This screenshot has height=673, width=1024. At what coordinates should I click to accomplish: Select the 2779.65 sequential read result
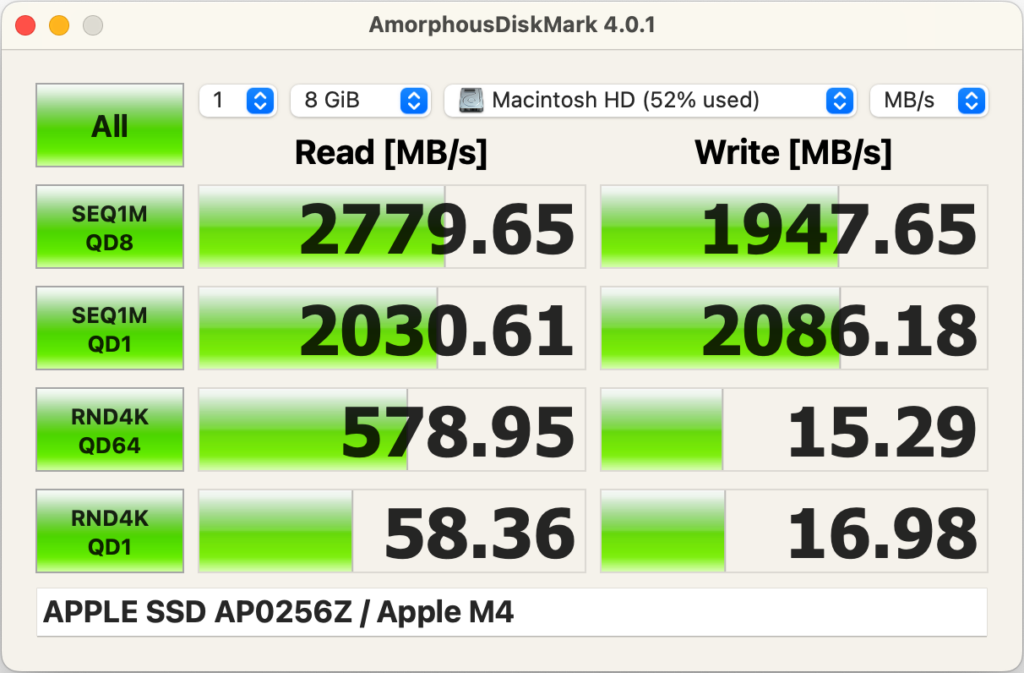click(392, 227)
